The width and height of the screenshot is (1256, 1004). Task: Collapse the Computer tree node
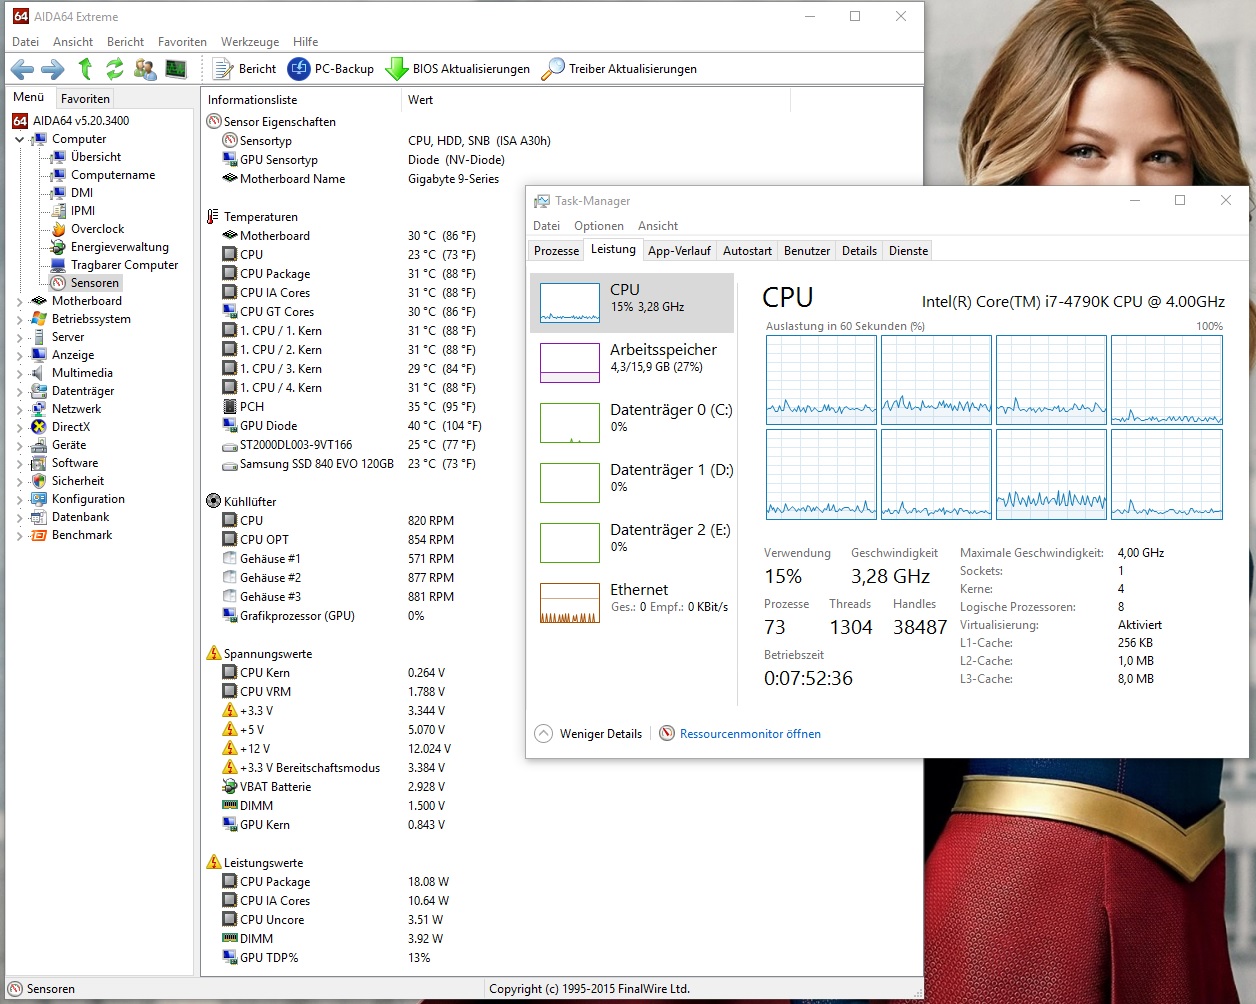pyautogui.click(x=20, y=140)
